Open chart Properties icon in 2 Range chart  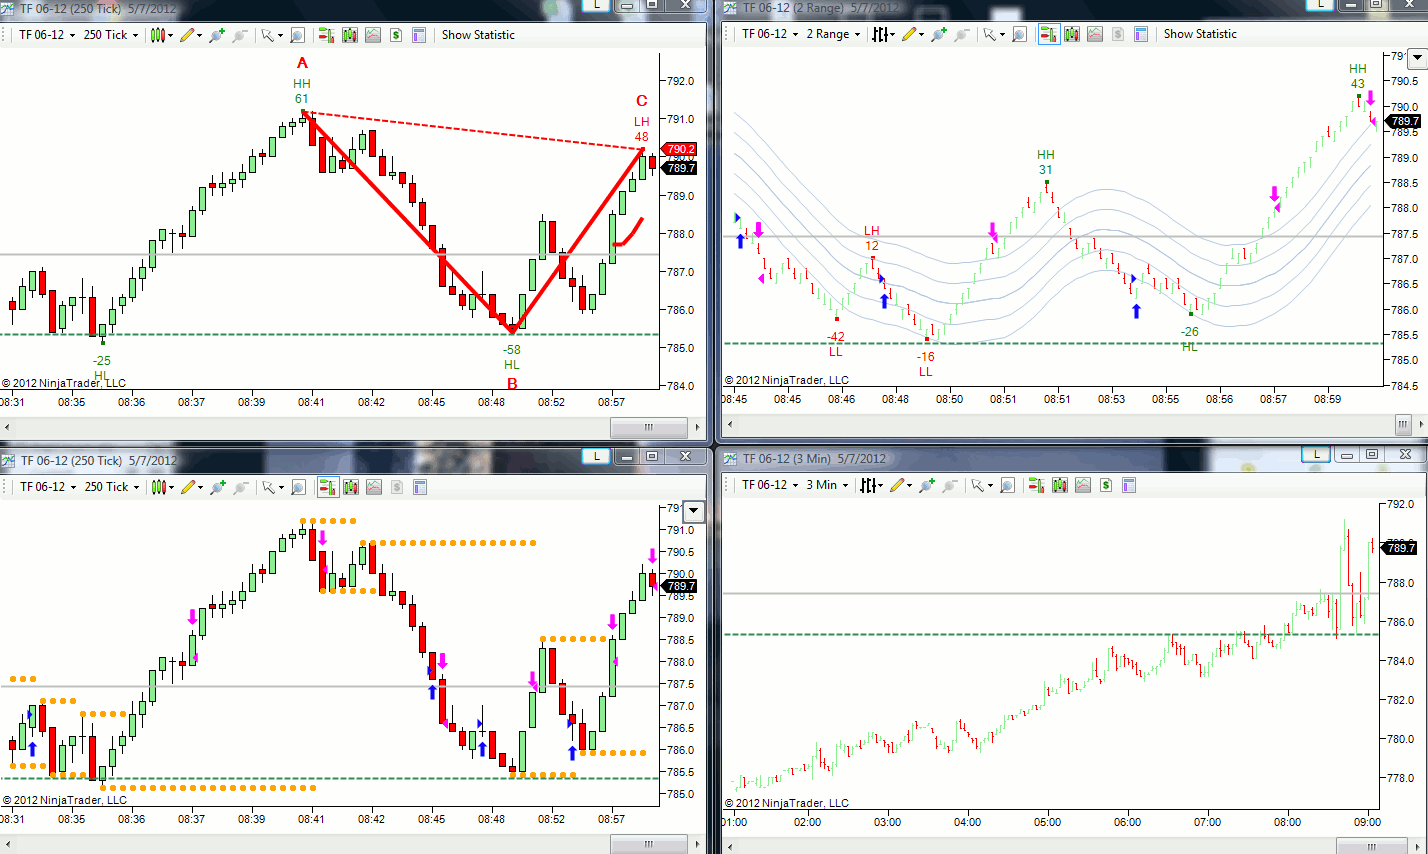pyautogui.click(x=1142, y=34)
